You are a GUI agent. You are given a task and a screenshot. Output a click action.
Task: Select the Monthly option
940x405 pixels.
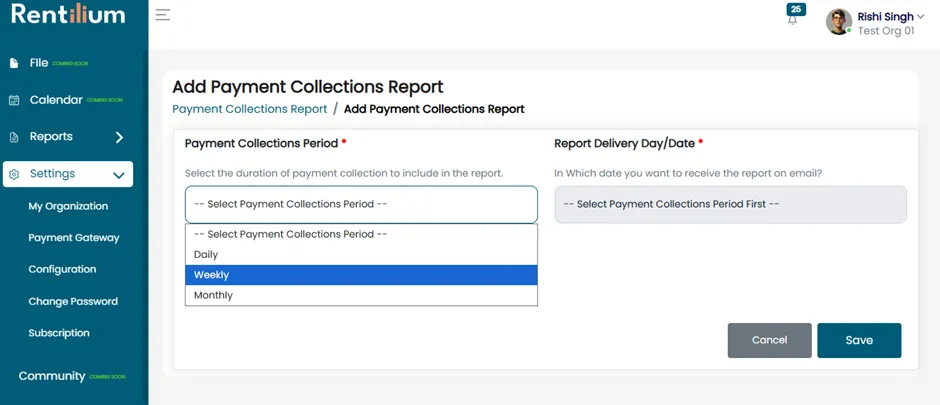coord(361,295)
